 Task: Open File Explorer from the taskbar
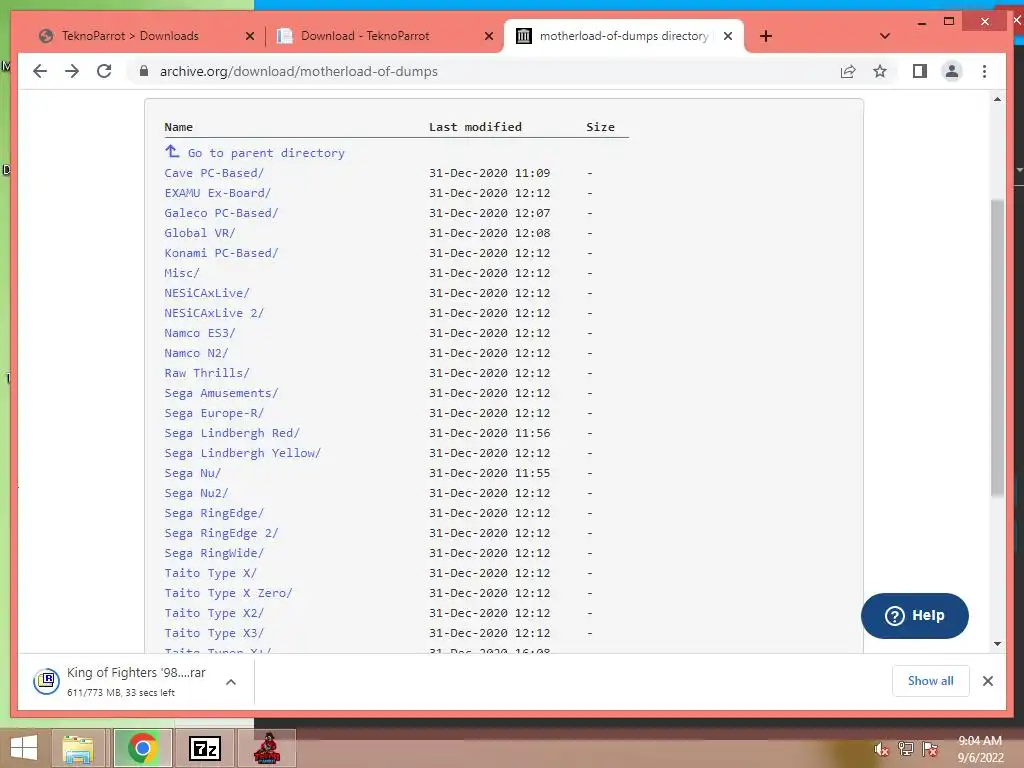pos(78,748)
